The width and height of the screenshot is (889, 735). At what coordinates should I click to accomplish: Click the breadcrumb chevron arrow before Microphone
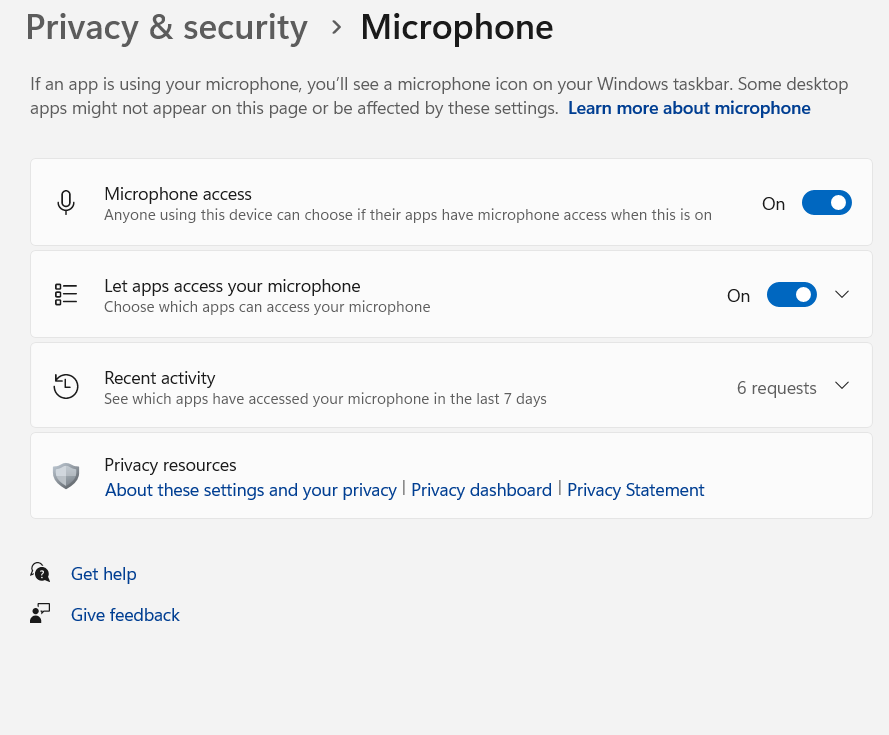(x=336, y=27)
